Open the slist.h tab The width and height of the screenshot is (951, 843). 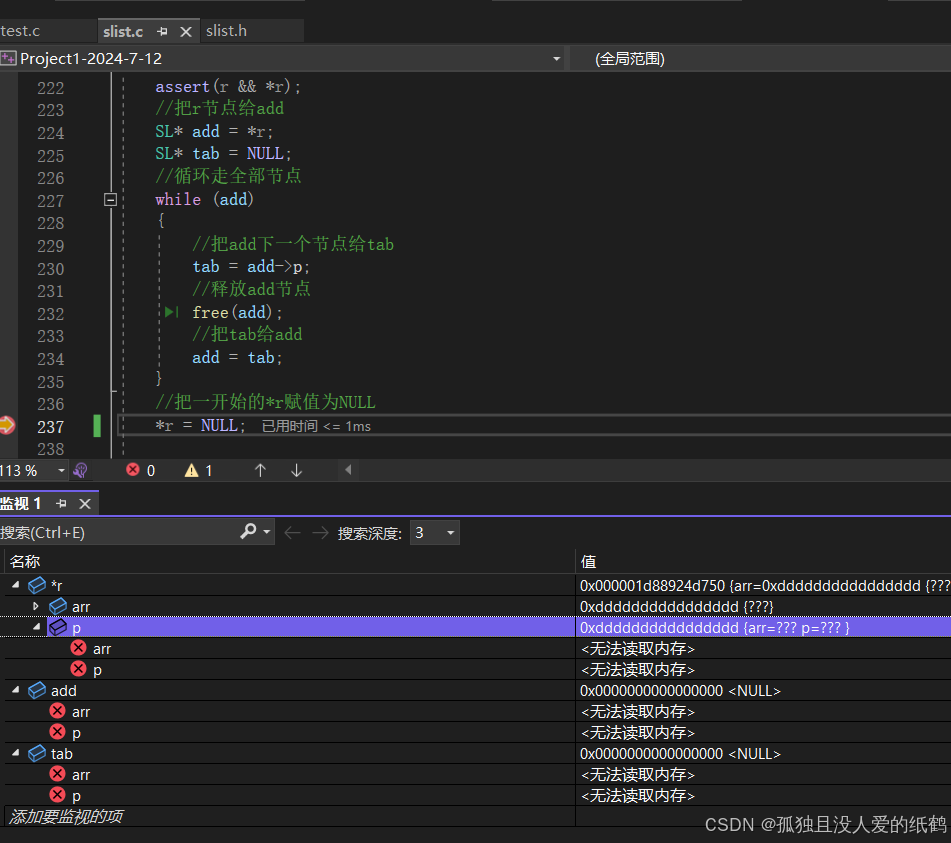coord(226,31)
